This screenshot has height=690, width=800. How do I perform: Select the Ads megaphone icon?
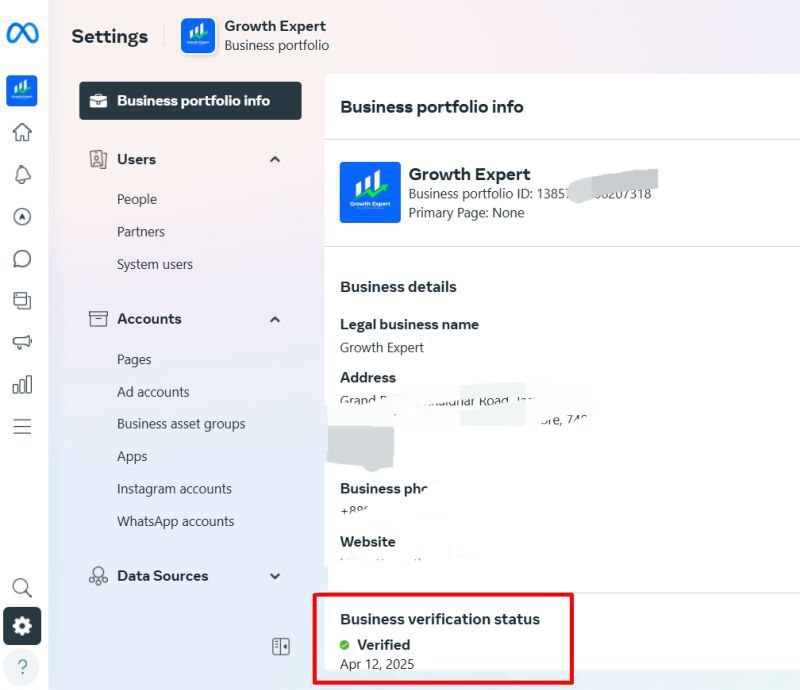22,342
